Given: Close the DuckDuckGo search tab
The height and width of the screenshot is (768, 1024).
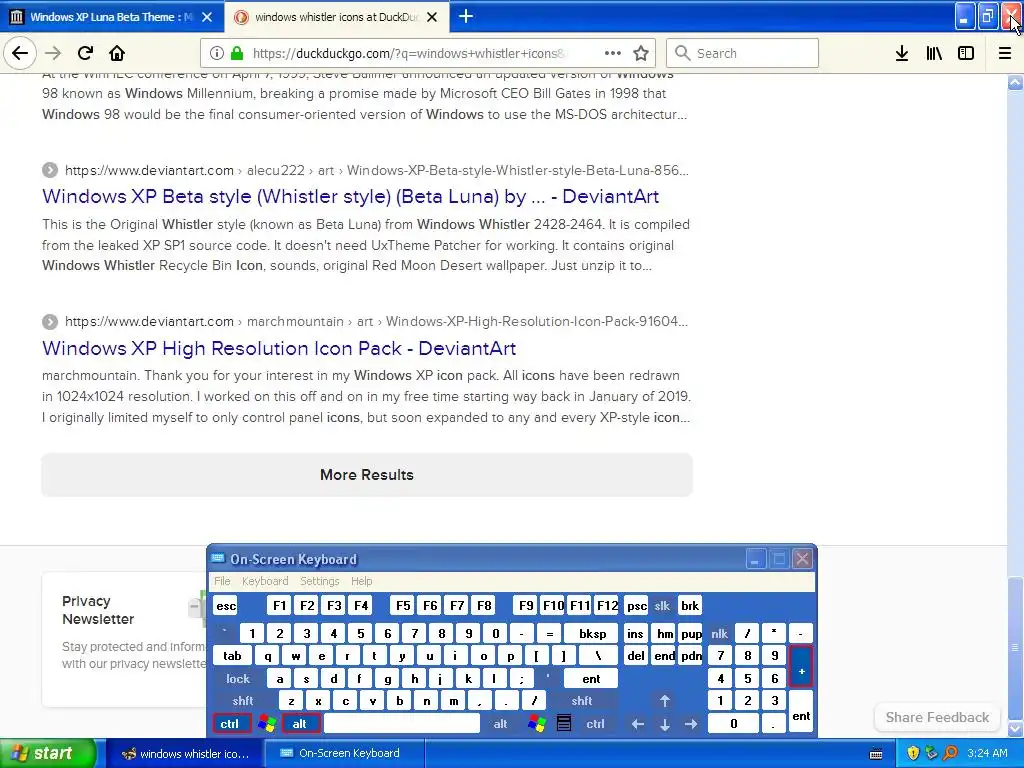Looking at the screenshot, I should click(x=432, y=17).
